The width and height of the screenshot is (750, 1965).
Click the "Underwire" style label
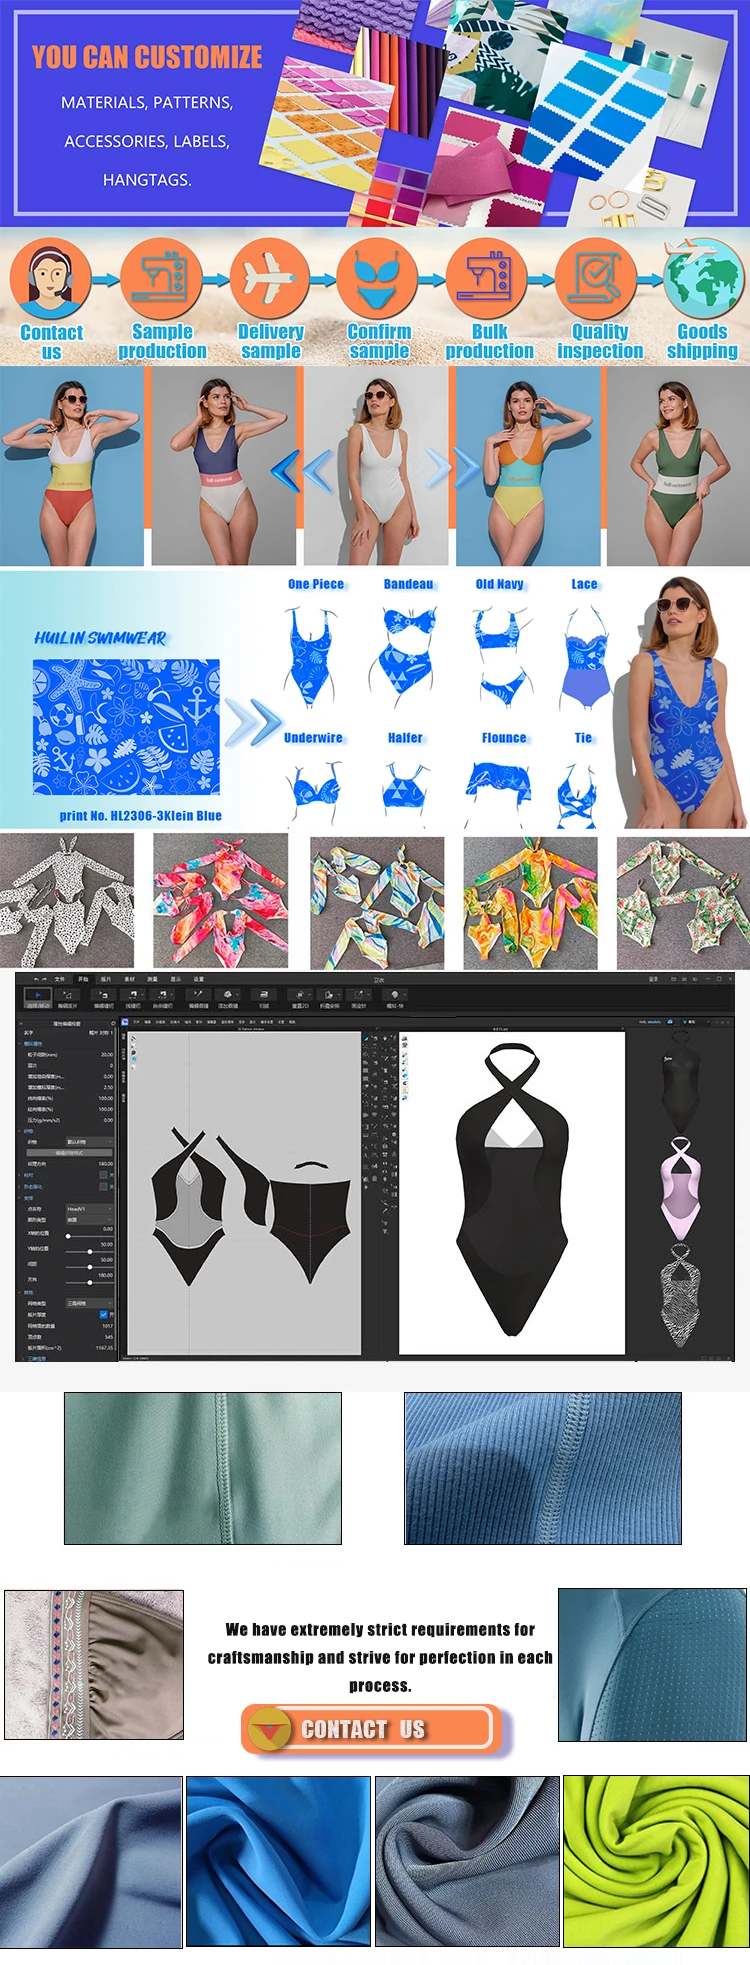[313, 738]
